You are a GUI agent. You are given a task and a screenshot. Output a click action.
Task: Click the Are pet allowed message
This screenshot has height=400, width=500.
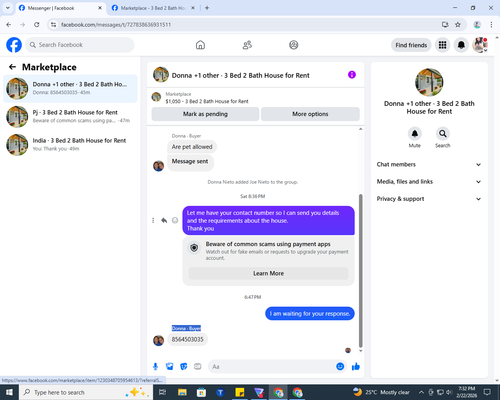(x=192, y=147)
